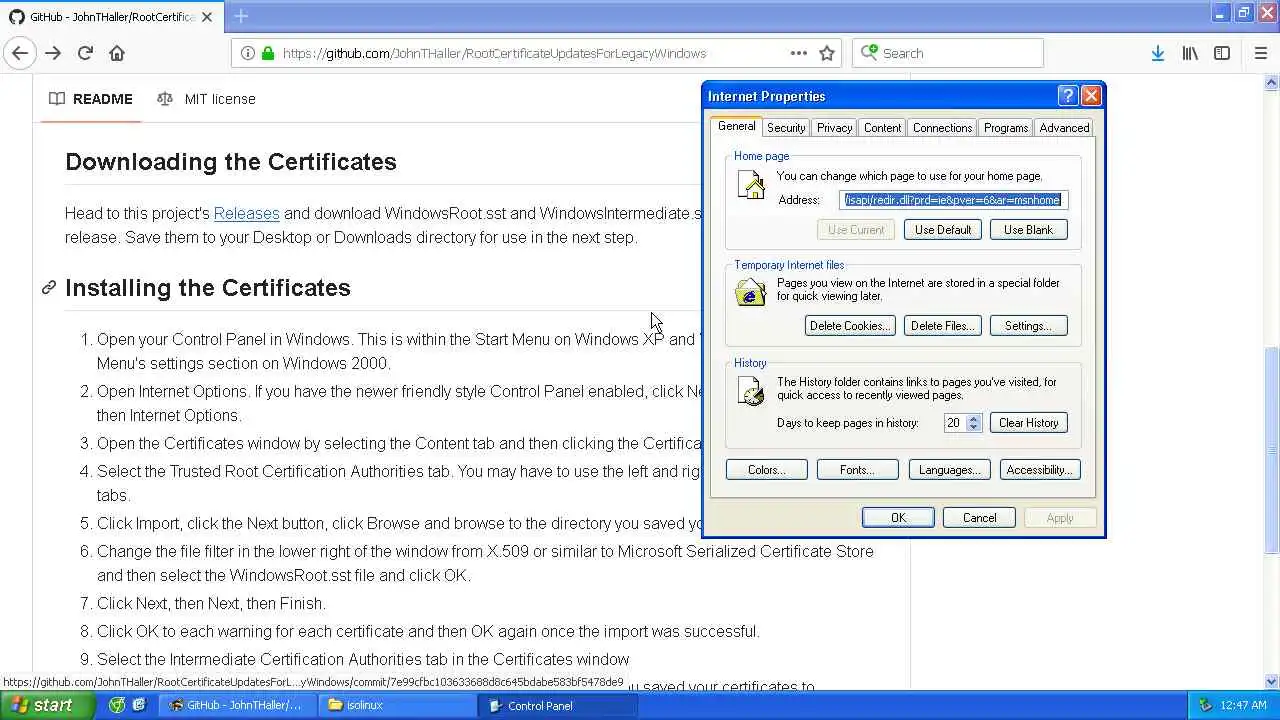Switch to Control Panel taskbar button
This screenshot has width=1280, height=720.
(558, 705)
